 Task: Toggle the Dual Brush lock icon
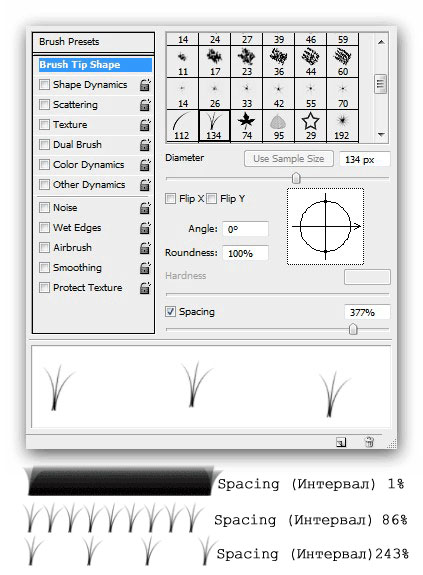click(145, 145)
